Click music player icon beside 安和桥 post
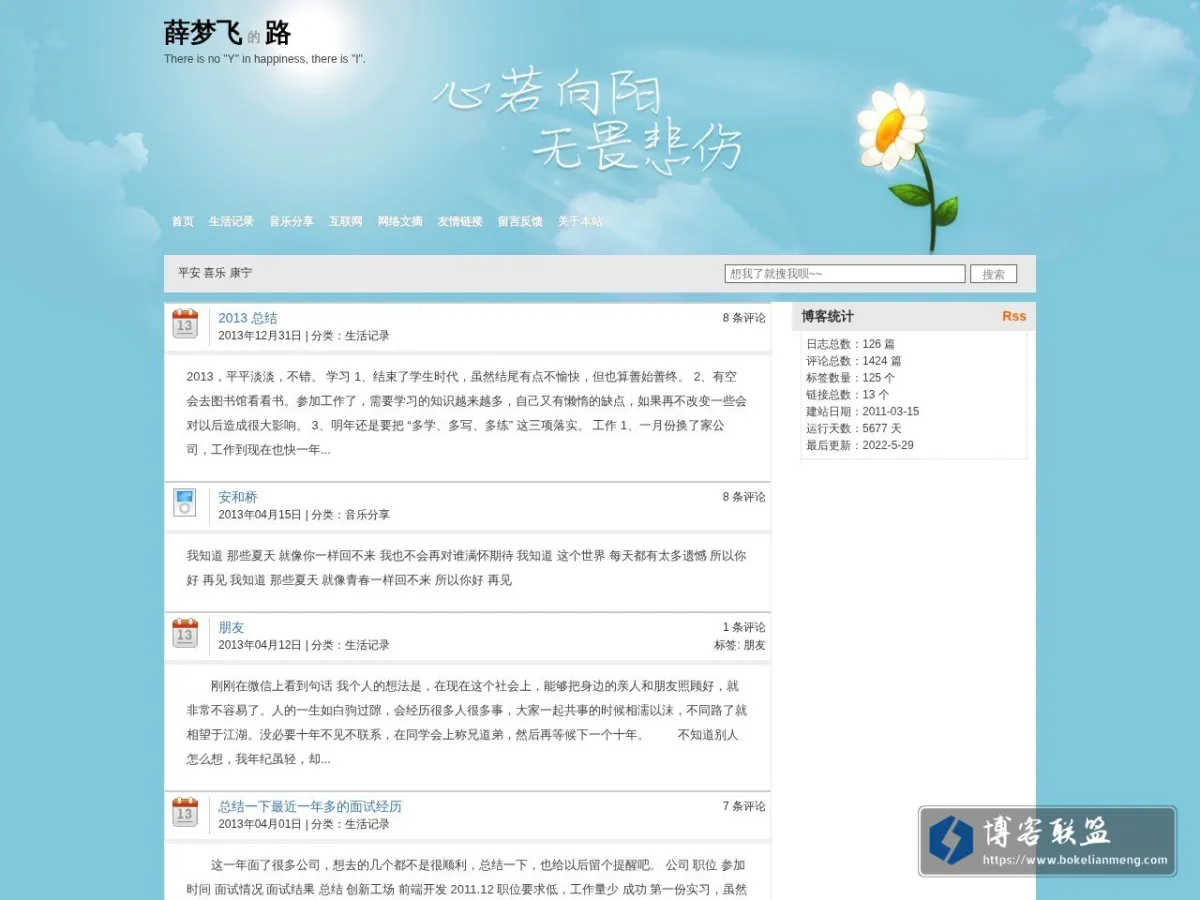 coord(185,502)
